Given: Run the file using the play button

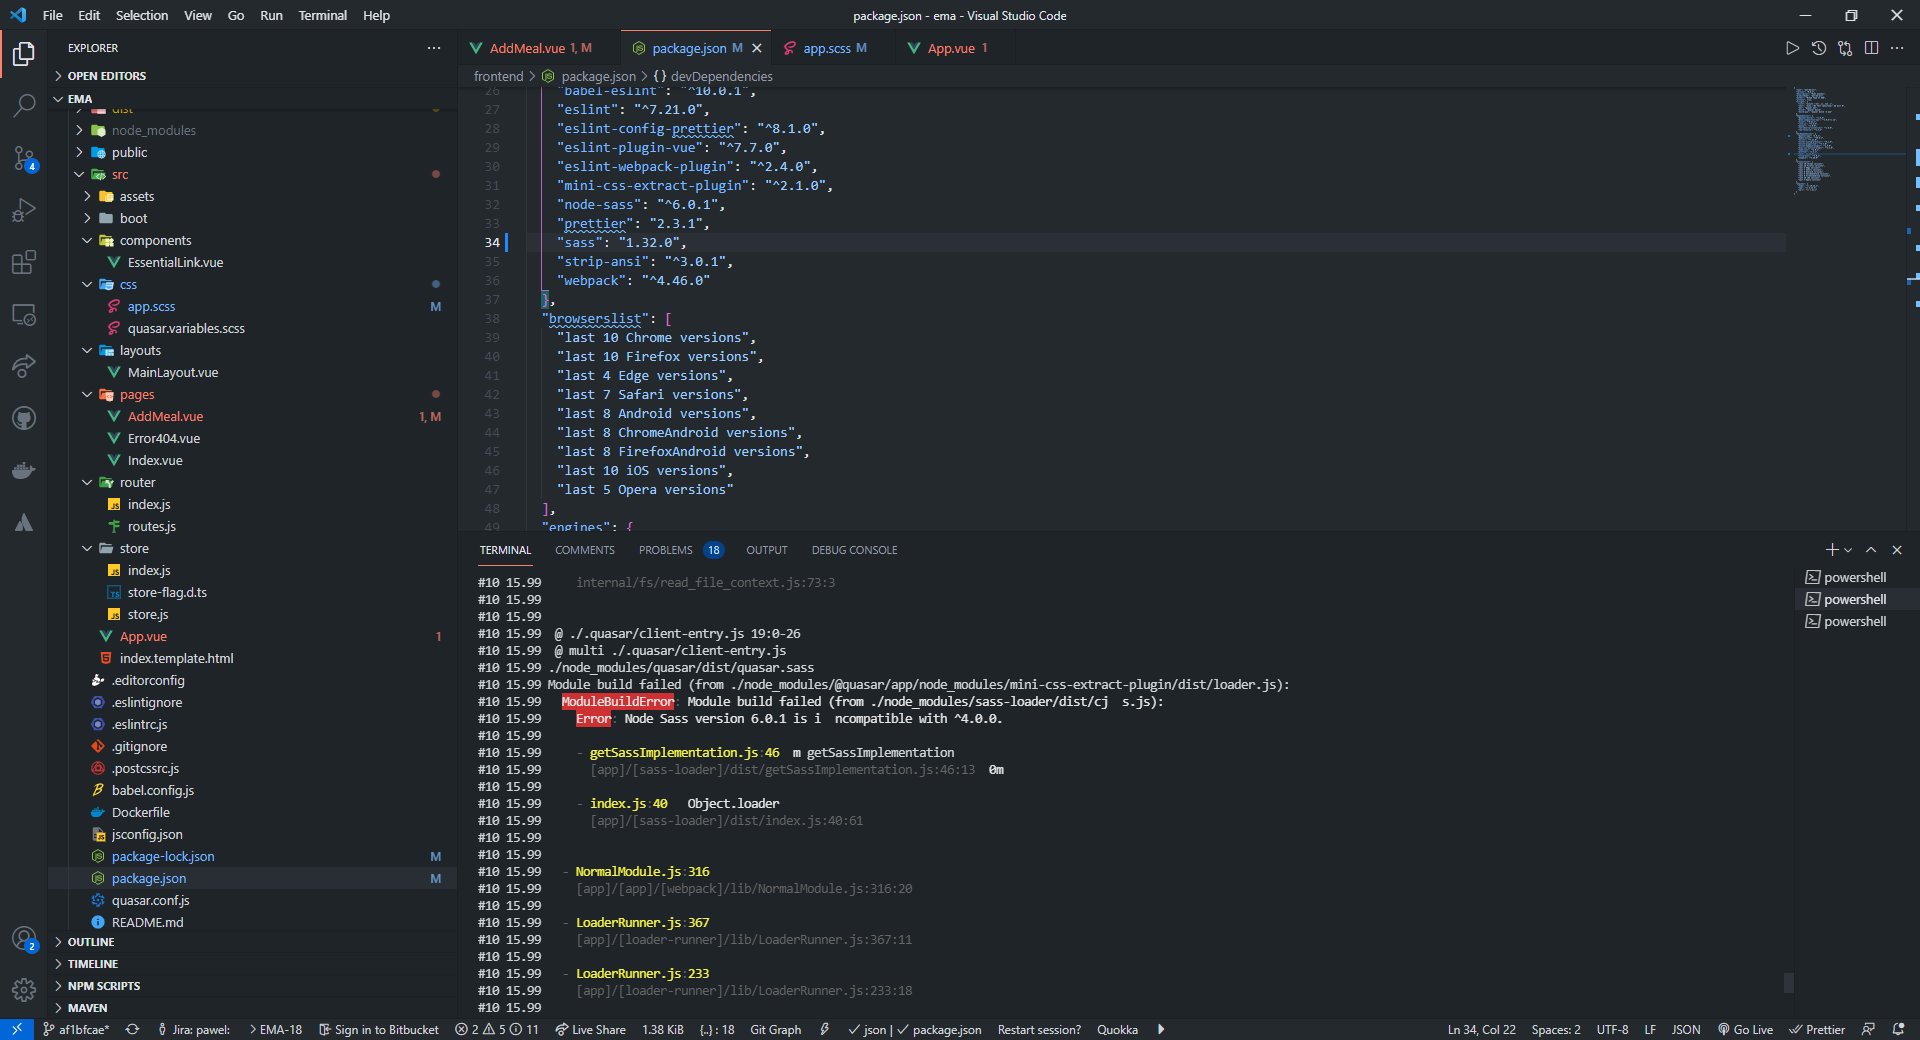Looking at the screenshot, I should 1793,47.
